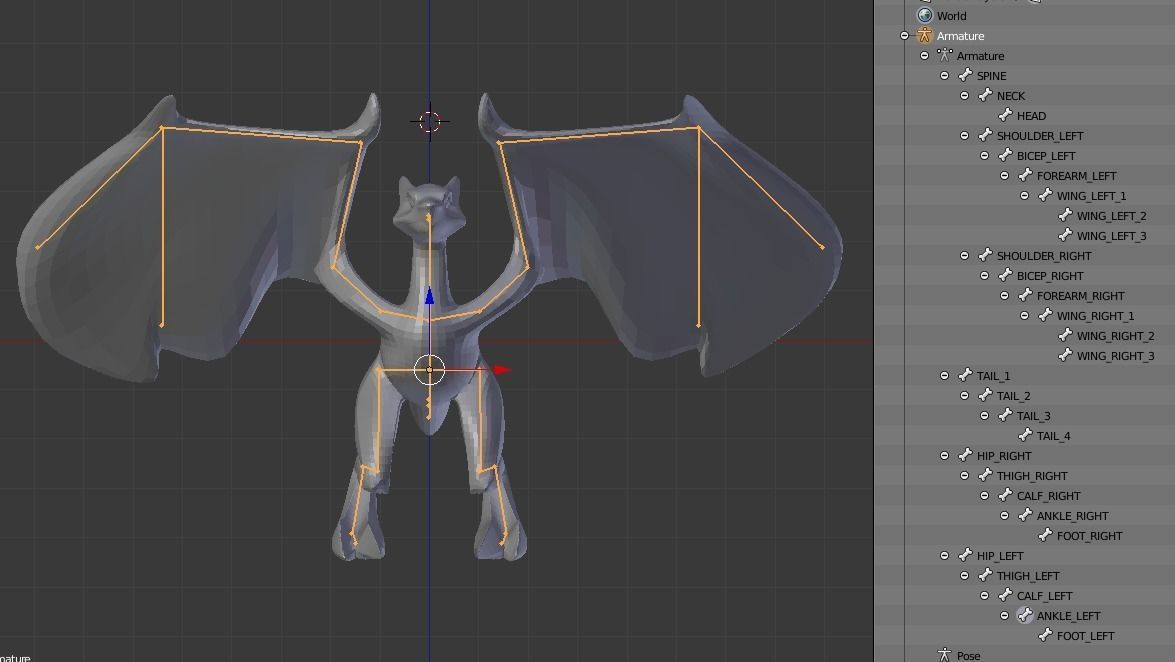
Task: Collapse the CALF_LEFT branch
Action: tap(985, 595)
